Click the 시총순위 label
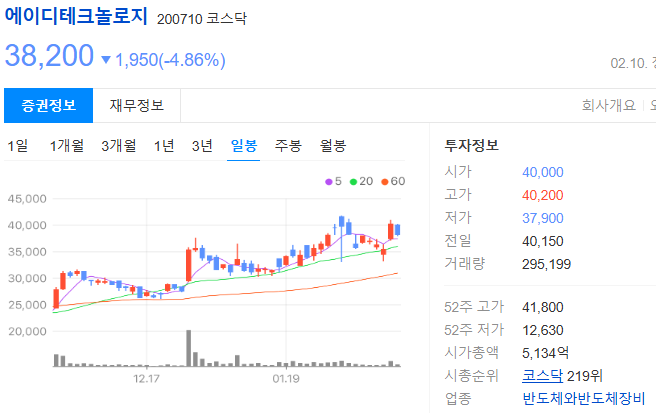 [x=472, y=376]
